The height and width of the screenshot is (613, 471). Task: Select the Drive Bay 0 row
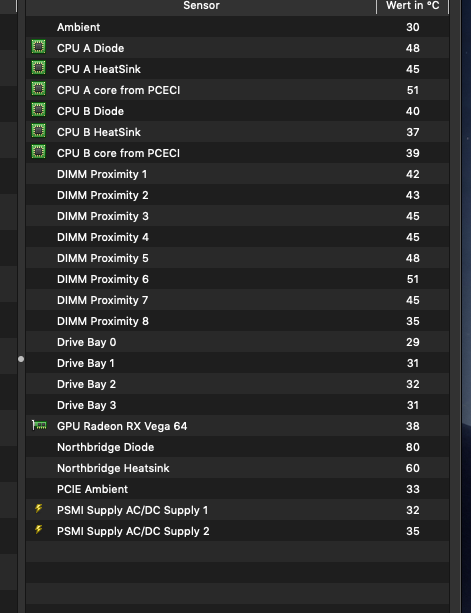(x=238, y=342)
